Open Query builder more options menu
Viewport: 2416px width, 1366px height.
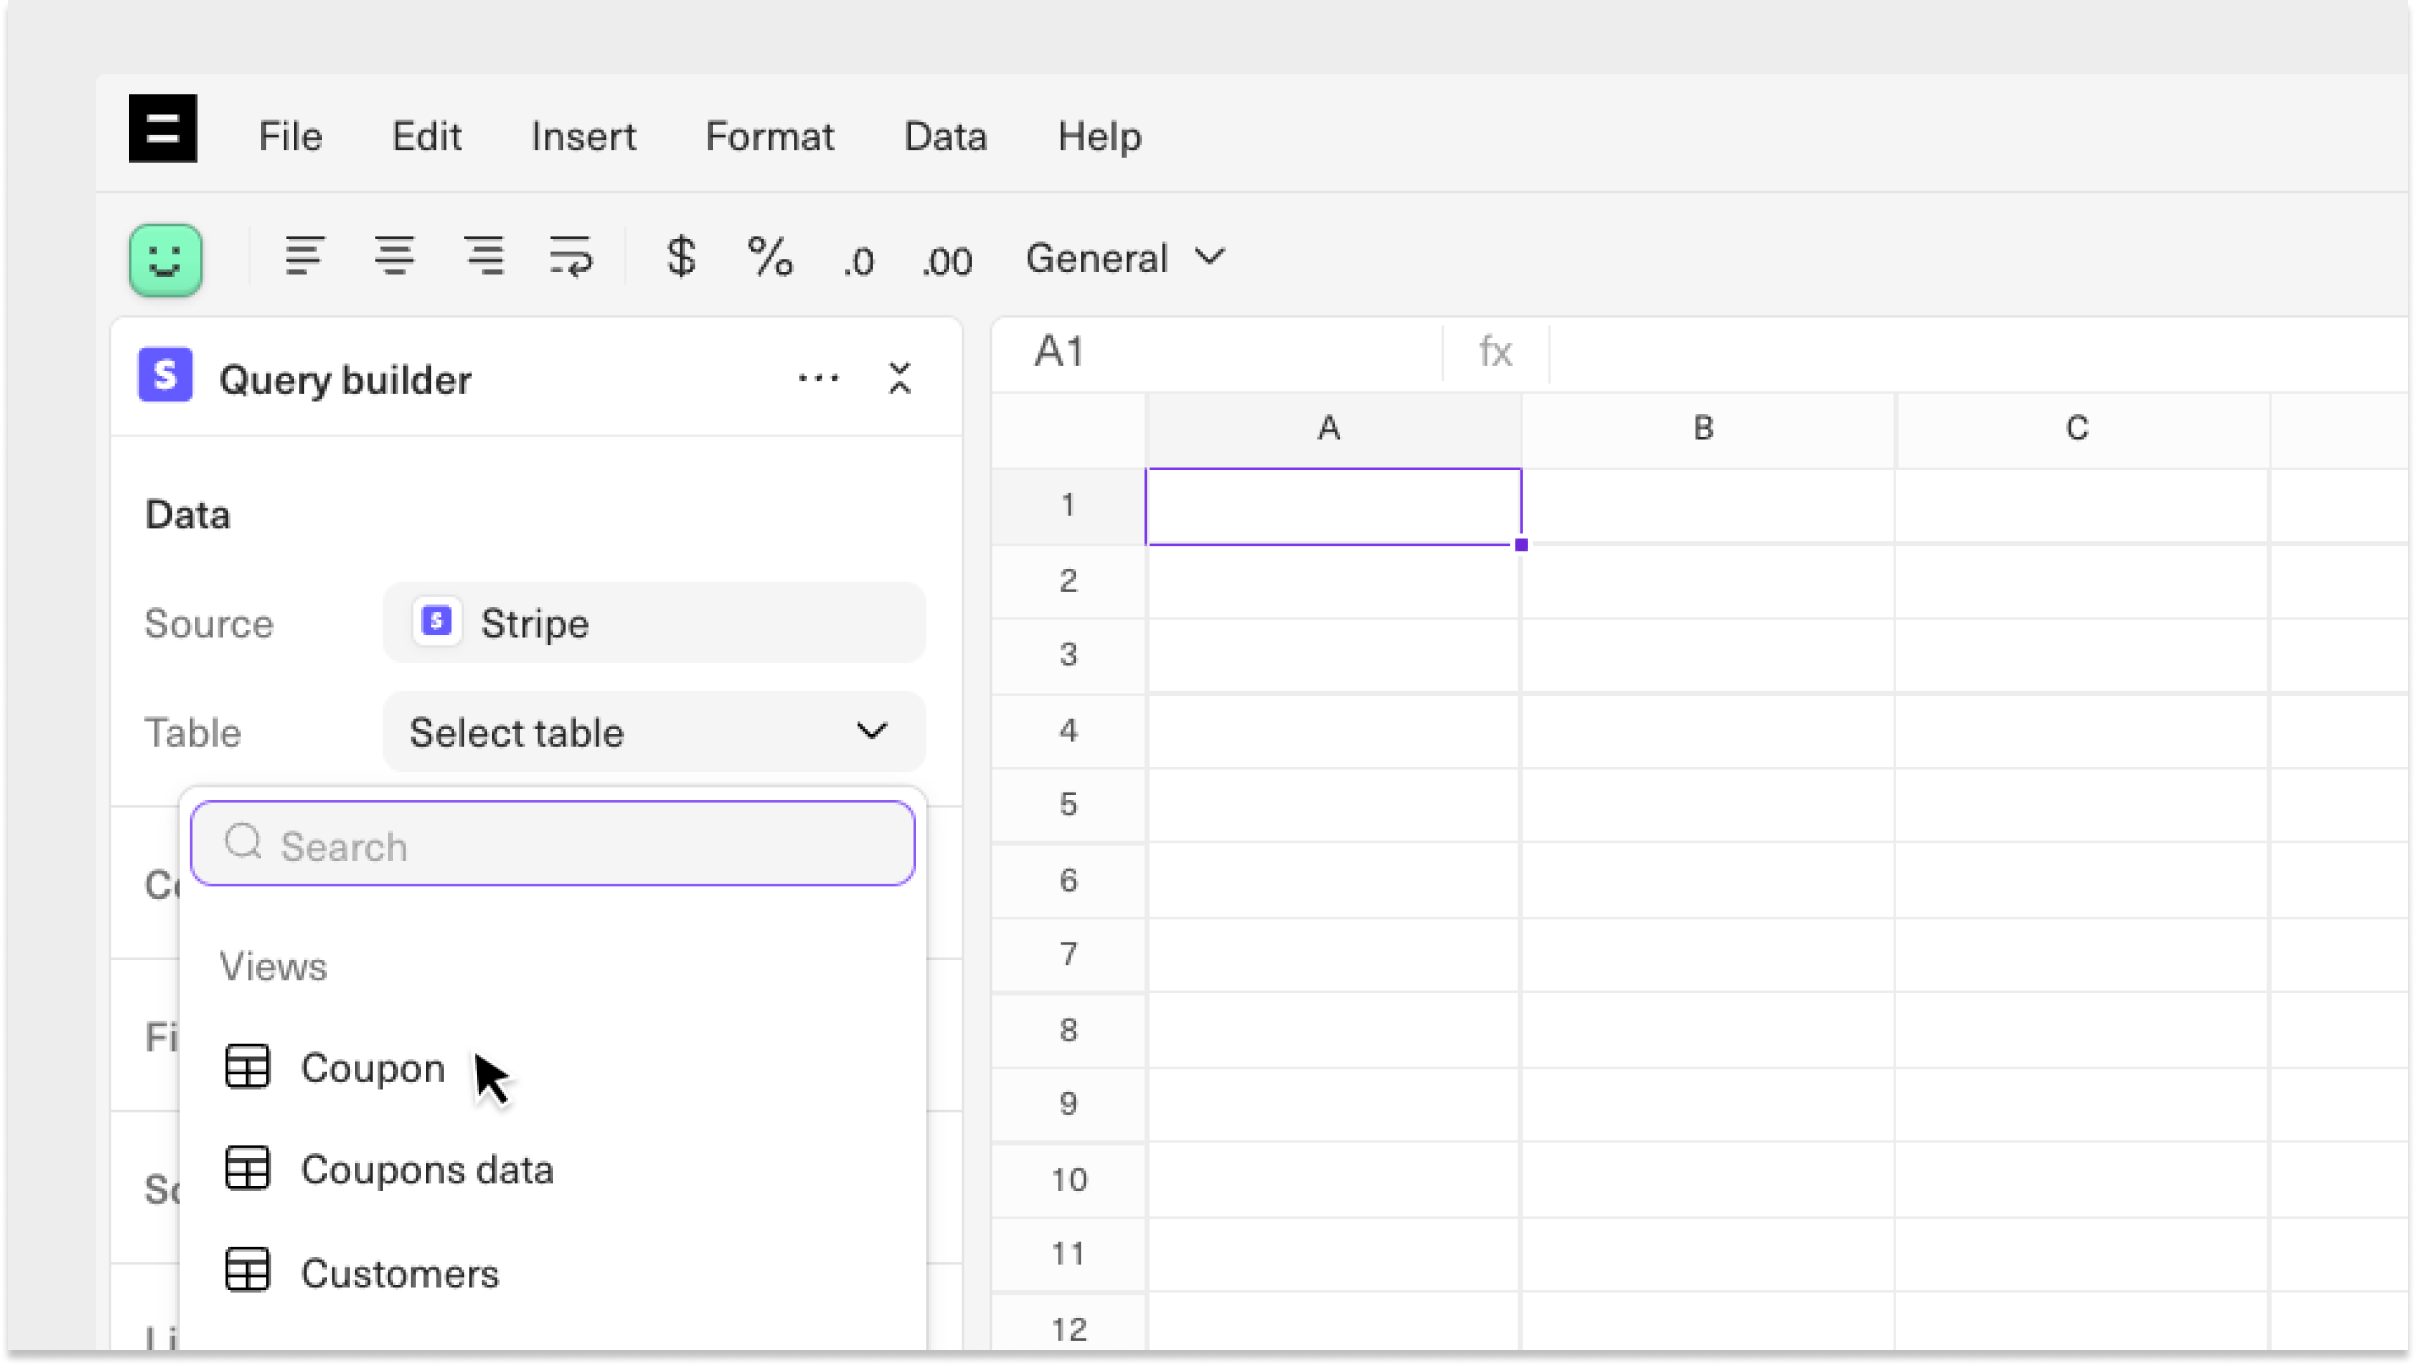pos(818,378)
